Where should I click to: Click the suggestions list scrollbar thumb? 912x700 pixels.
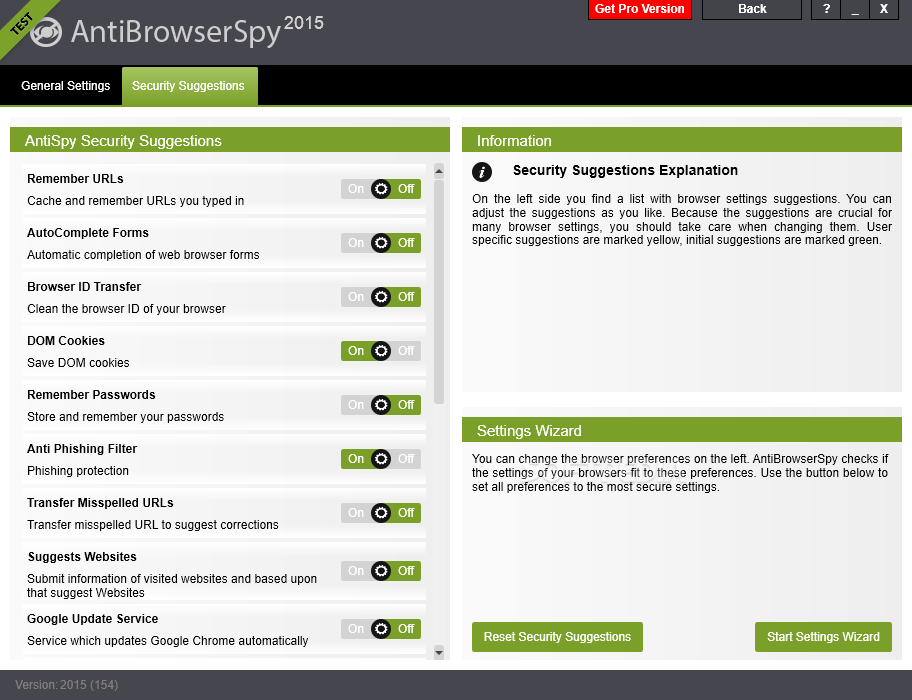click(x=439, y=292)
